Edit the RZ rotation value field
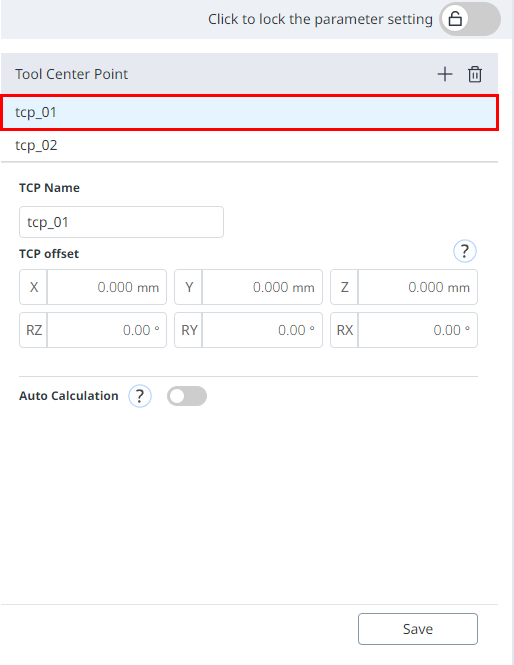 [107, 330]
